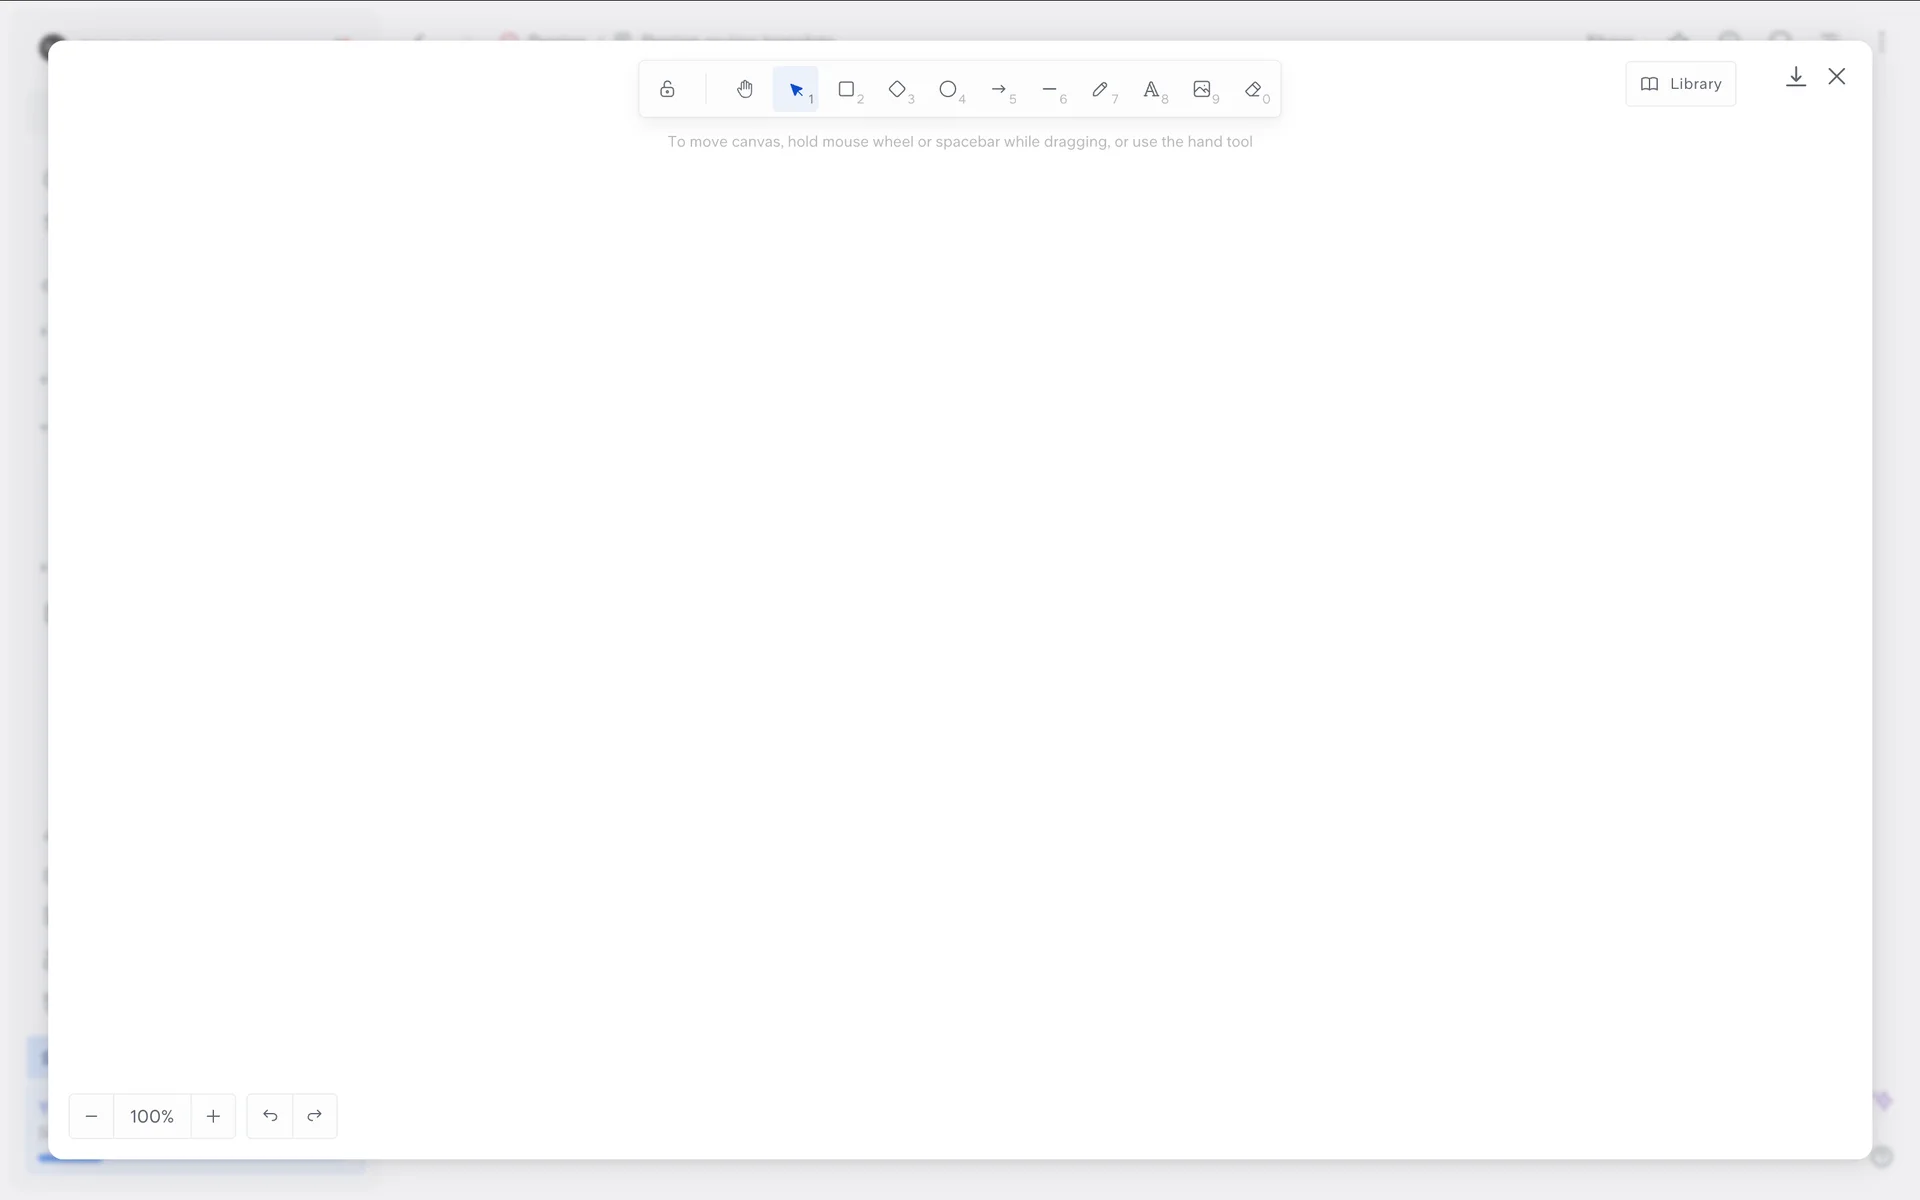Close the whiteboard dialog
Screen dimensions: 1920x1200
[x=1837, y=77]
